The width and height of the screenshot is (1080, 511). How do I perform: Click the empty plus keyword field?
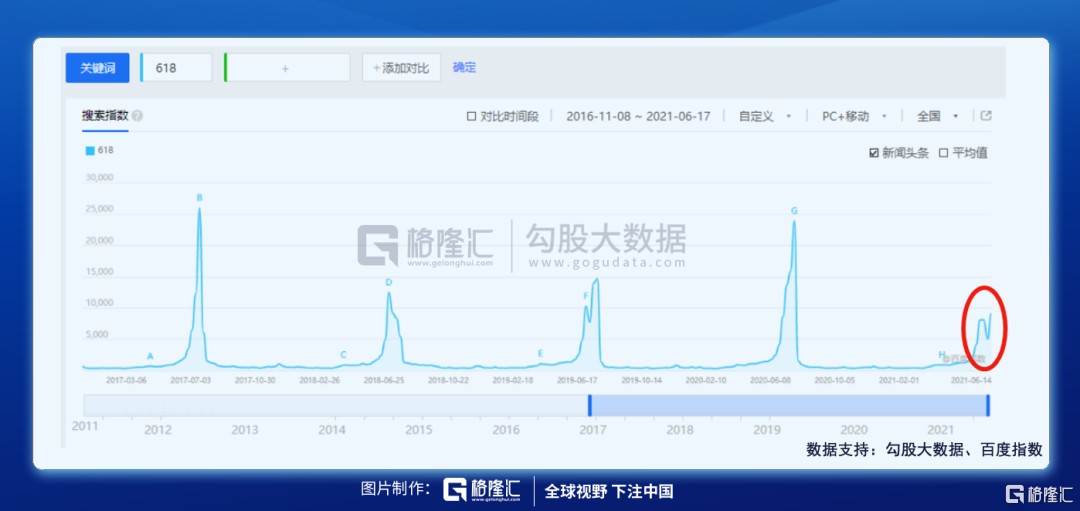(287, 68)
